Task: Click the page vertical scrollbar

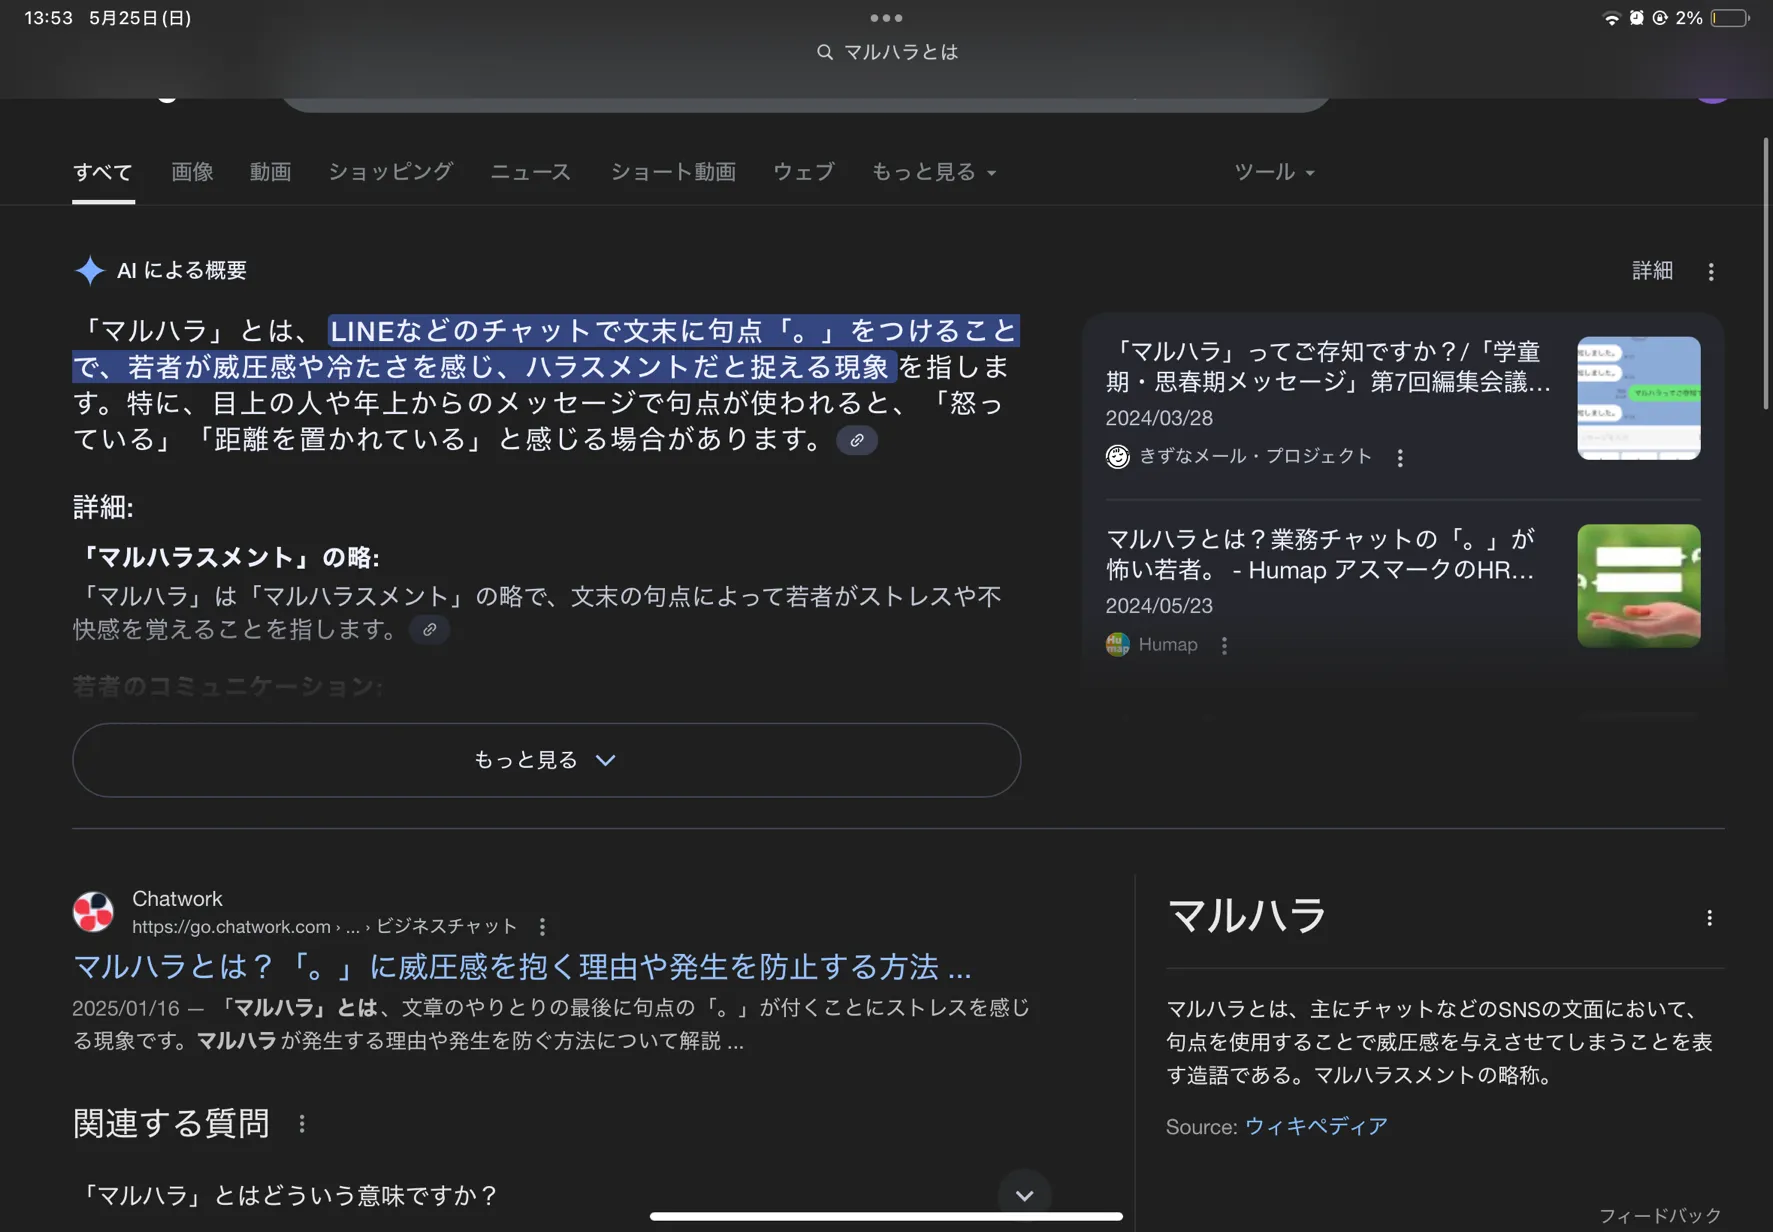Action: tap(1766, 273)
